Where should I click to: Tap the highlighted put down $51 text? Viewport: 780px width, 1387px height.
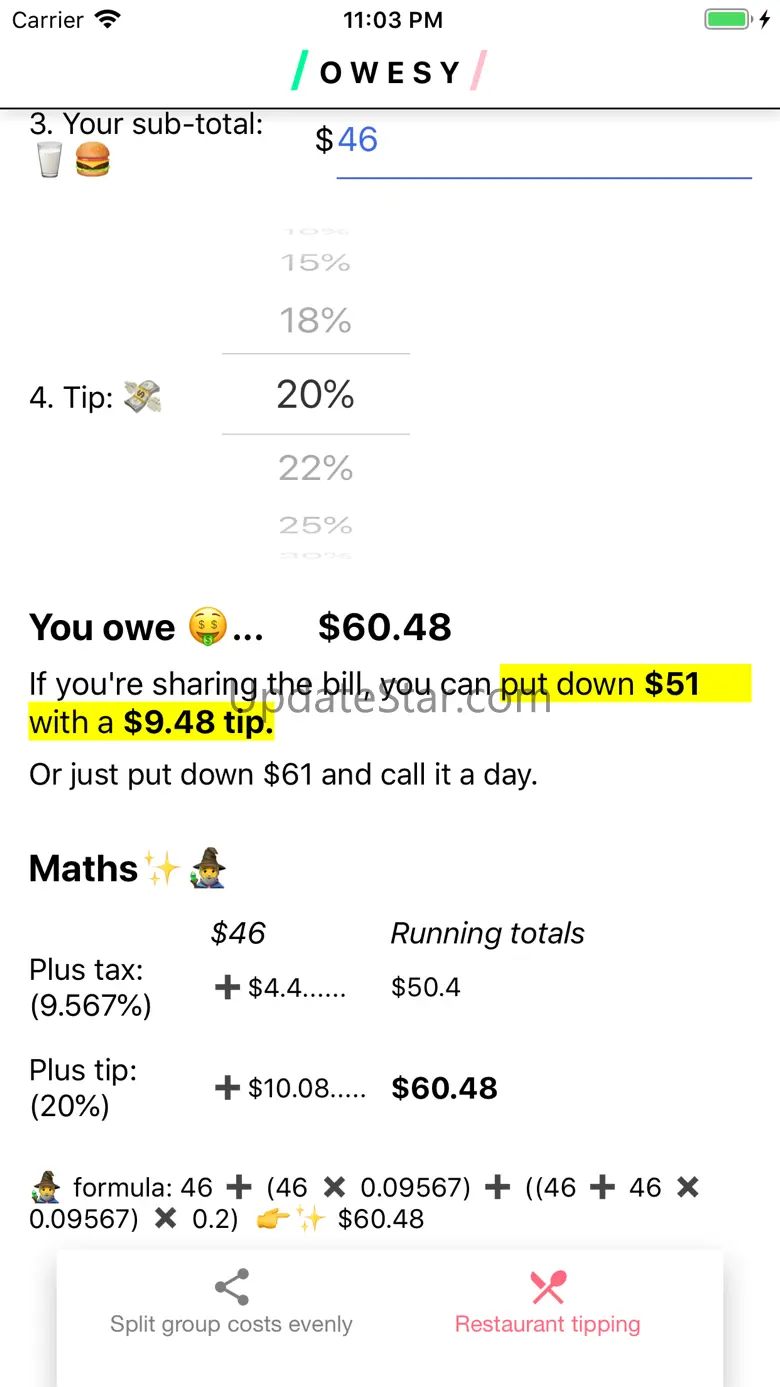[600, 684]
